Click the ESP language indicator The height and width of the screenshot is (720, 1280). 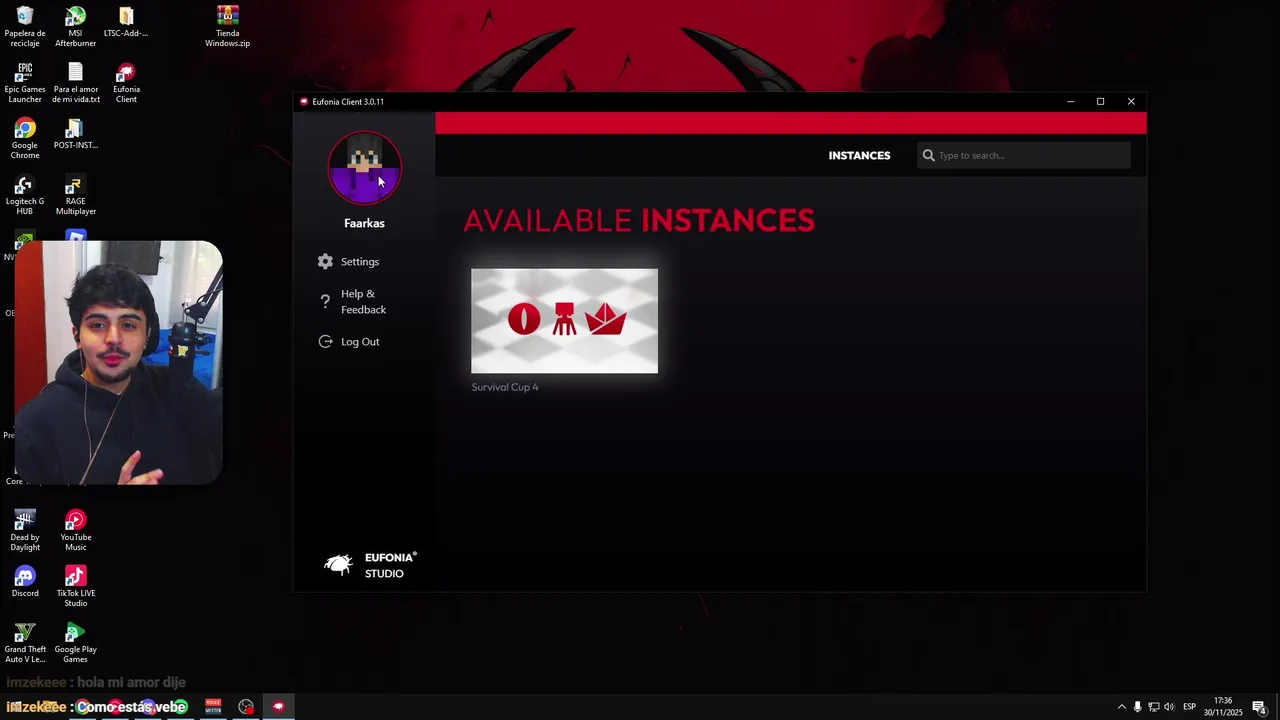coord(1189,707)
